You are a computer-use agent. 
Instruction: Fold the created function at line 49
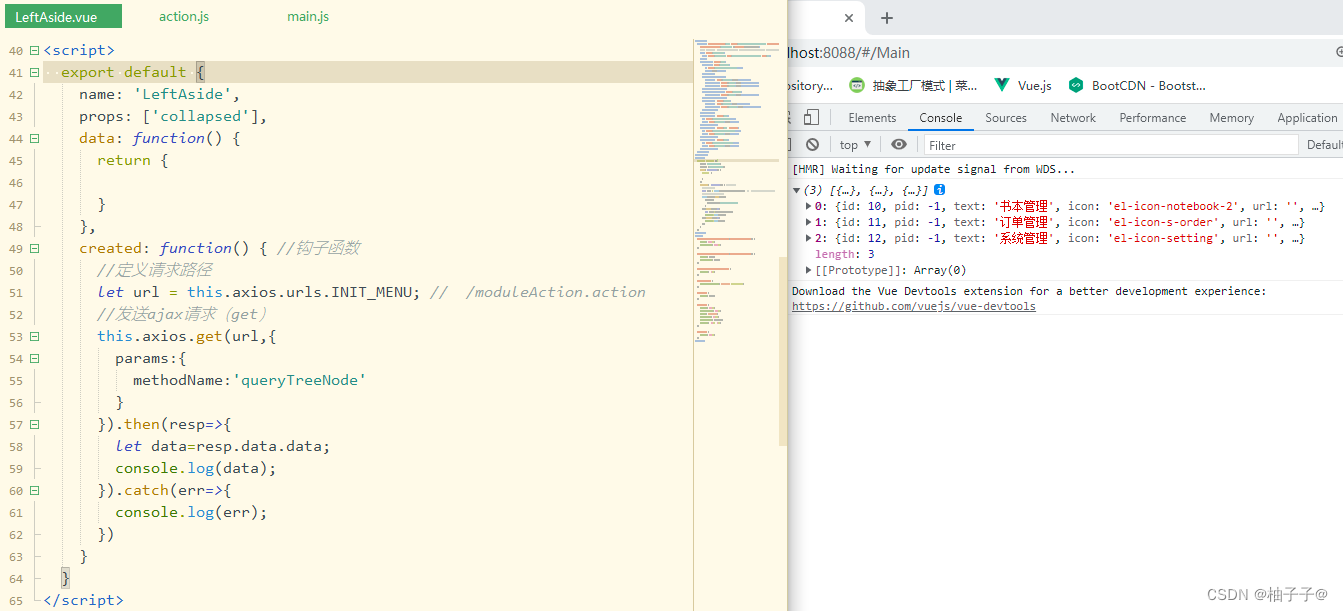click(x=35, y=248)
